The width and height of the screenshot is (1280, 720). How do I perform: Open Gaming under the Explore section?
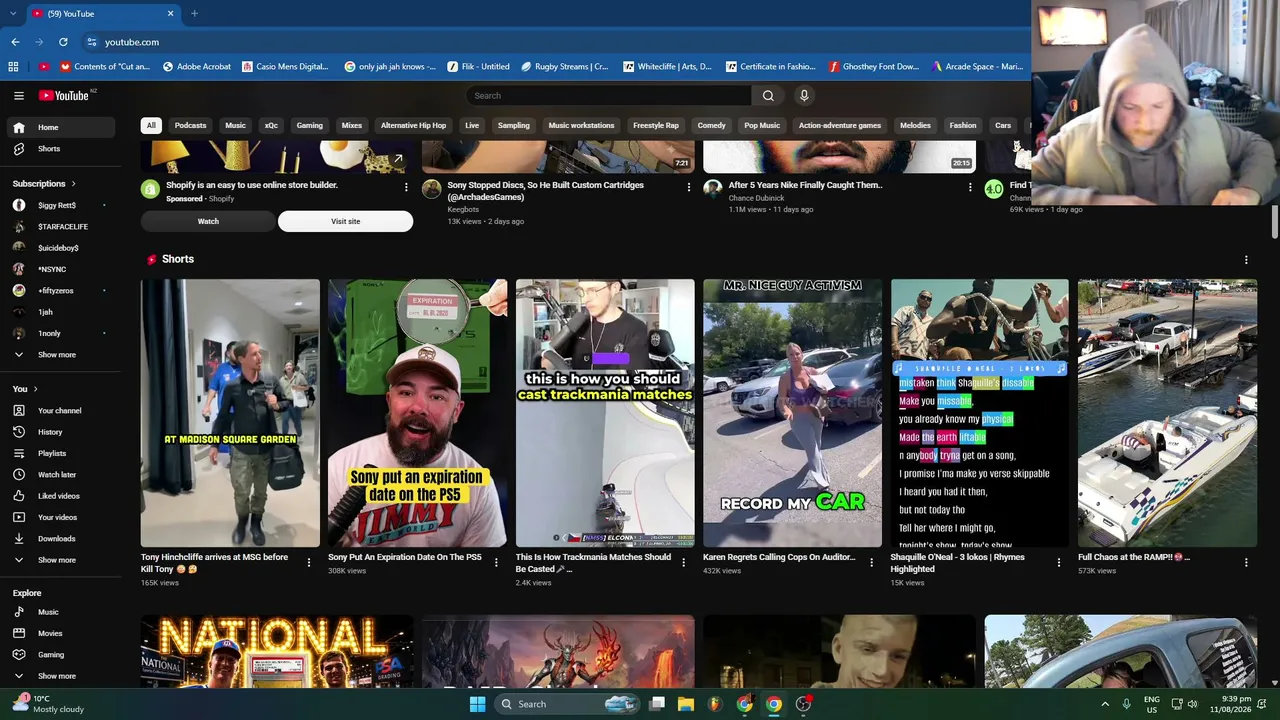[x=61, y=655]
